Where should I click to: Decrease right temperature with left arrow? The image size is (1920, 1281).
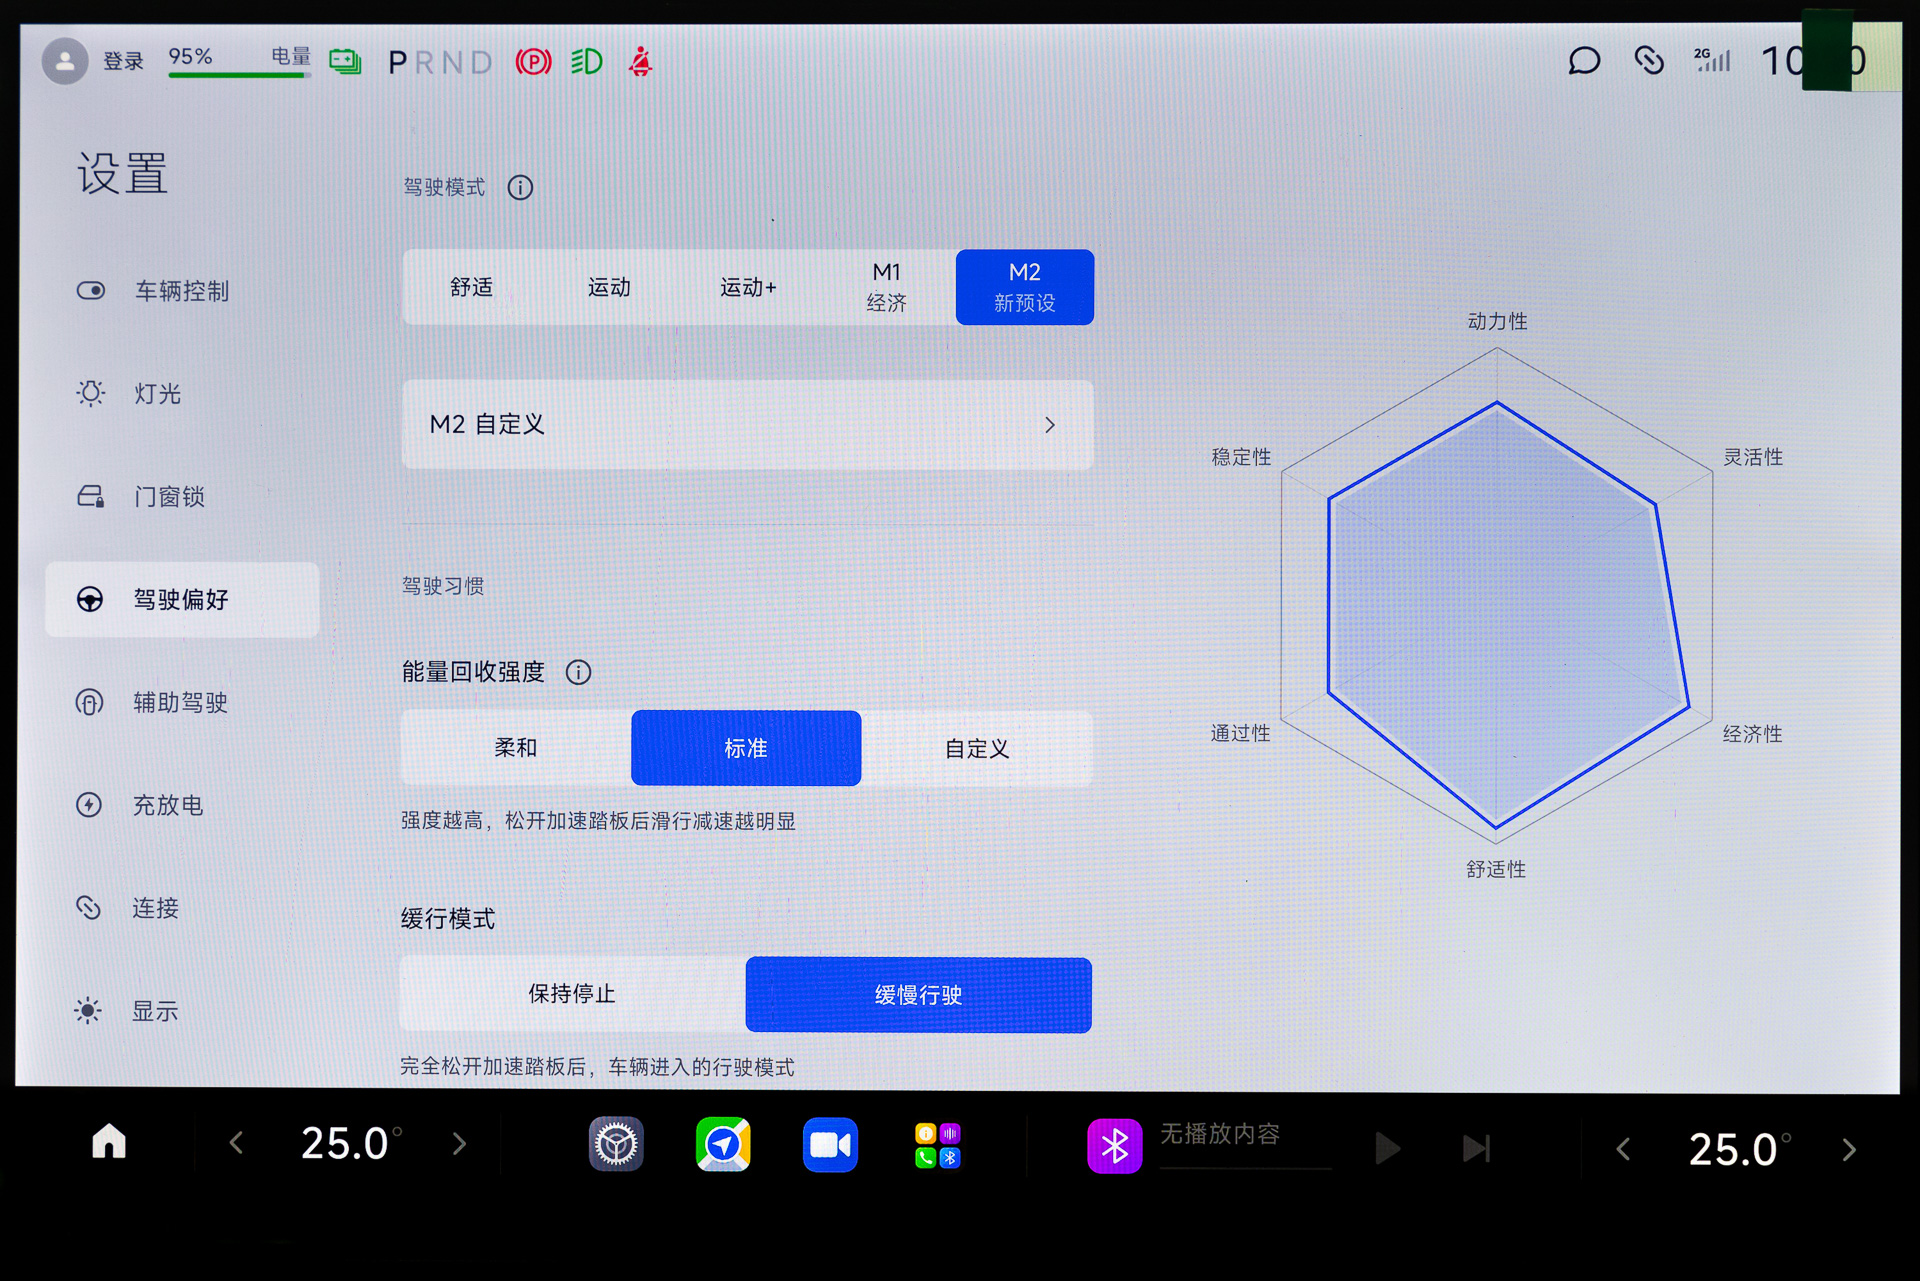1623,1149
